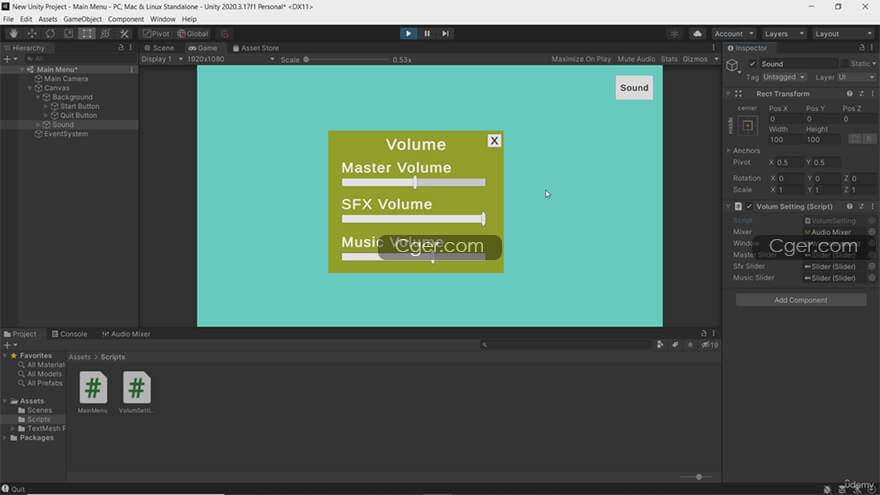Image resolution: width=880 pixels, height=495 pixels.
Task: Collapse the Canvas tree item
Action: pyautogui.click(x=30, y=88)
